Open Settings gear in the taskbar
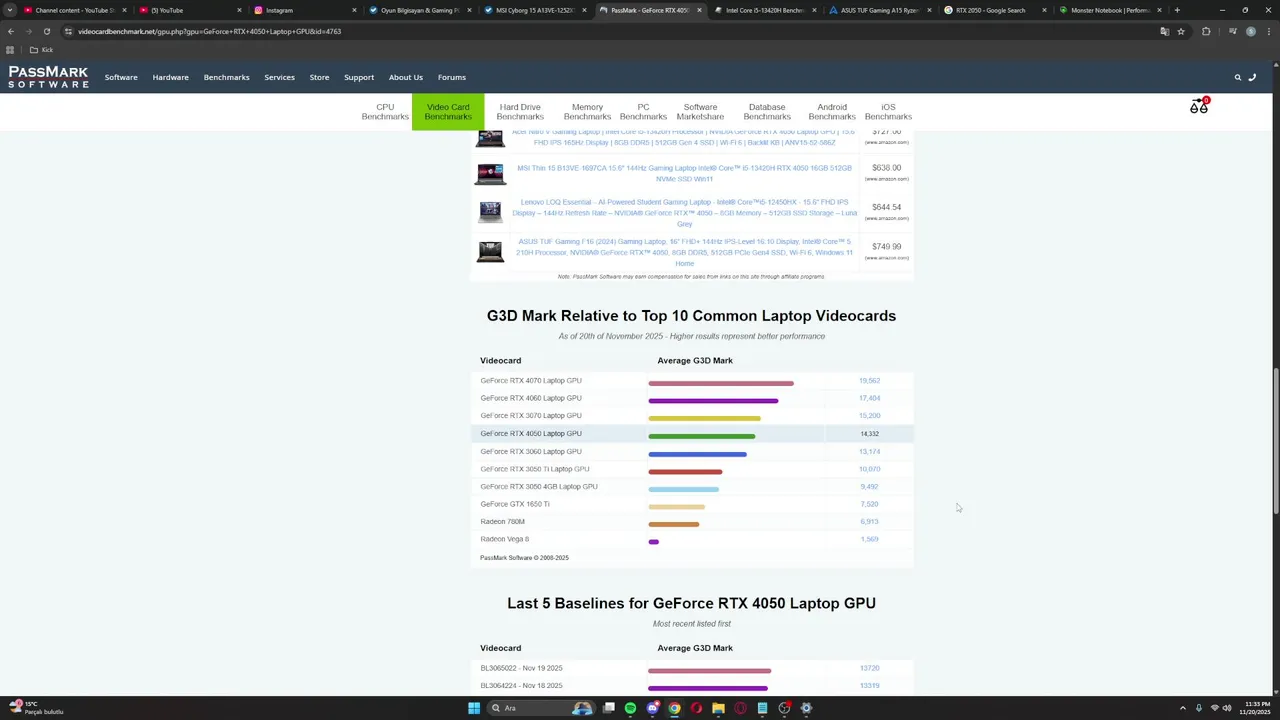 pos(806,708)
